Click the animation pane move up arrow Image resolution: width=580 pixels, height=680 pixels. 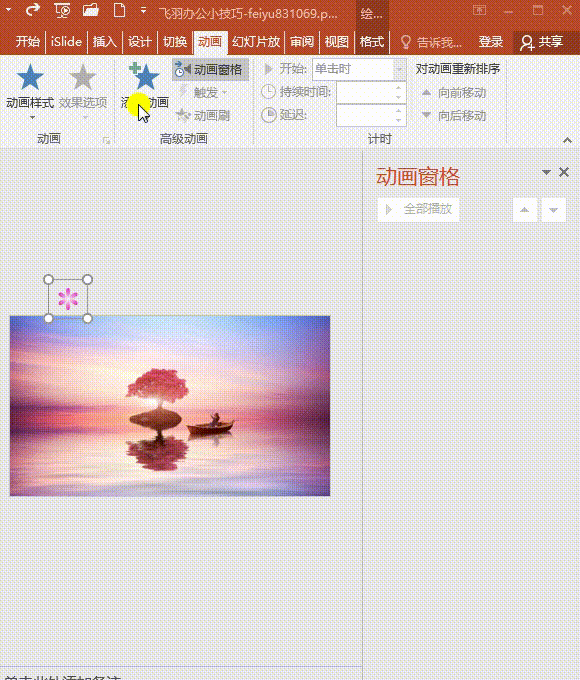click(524, 210)
